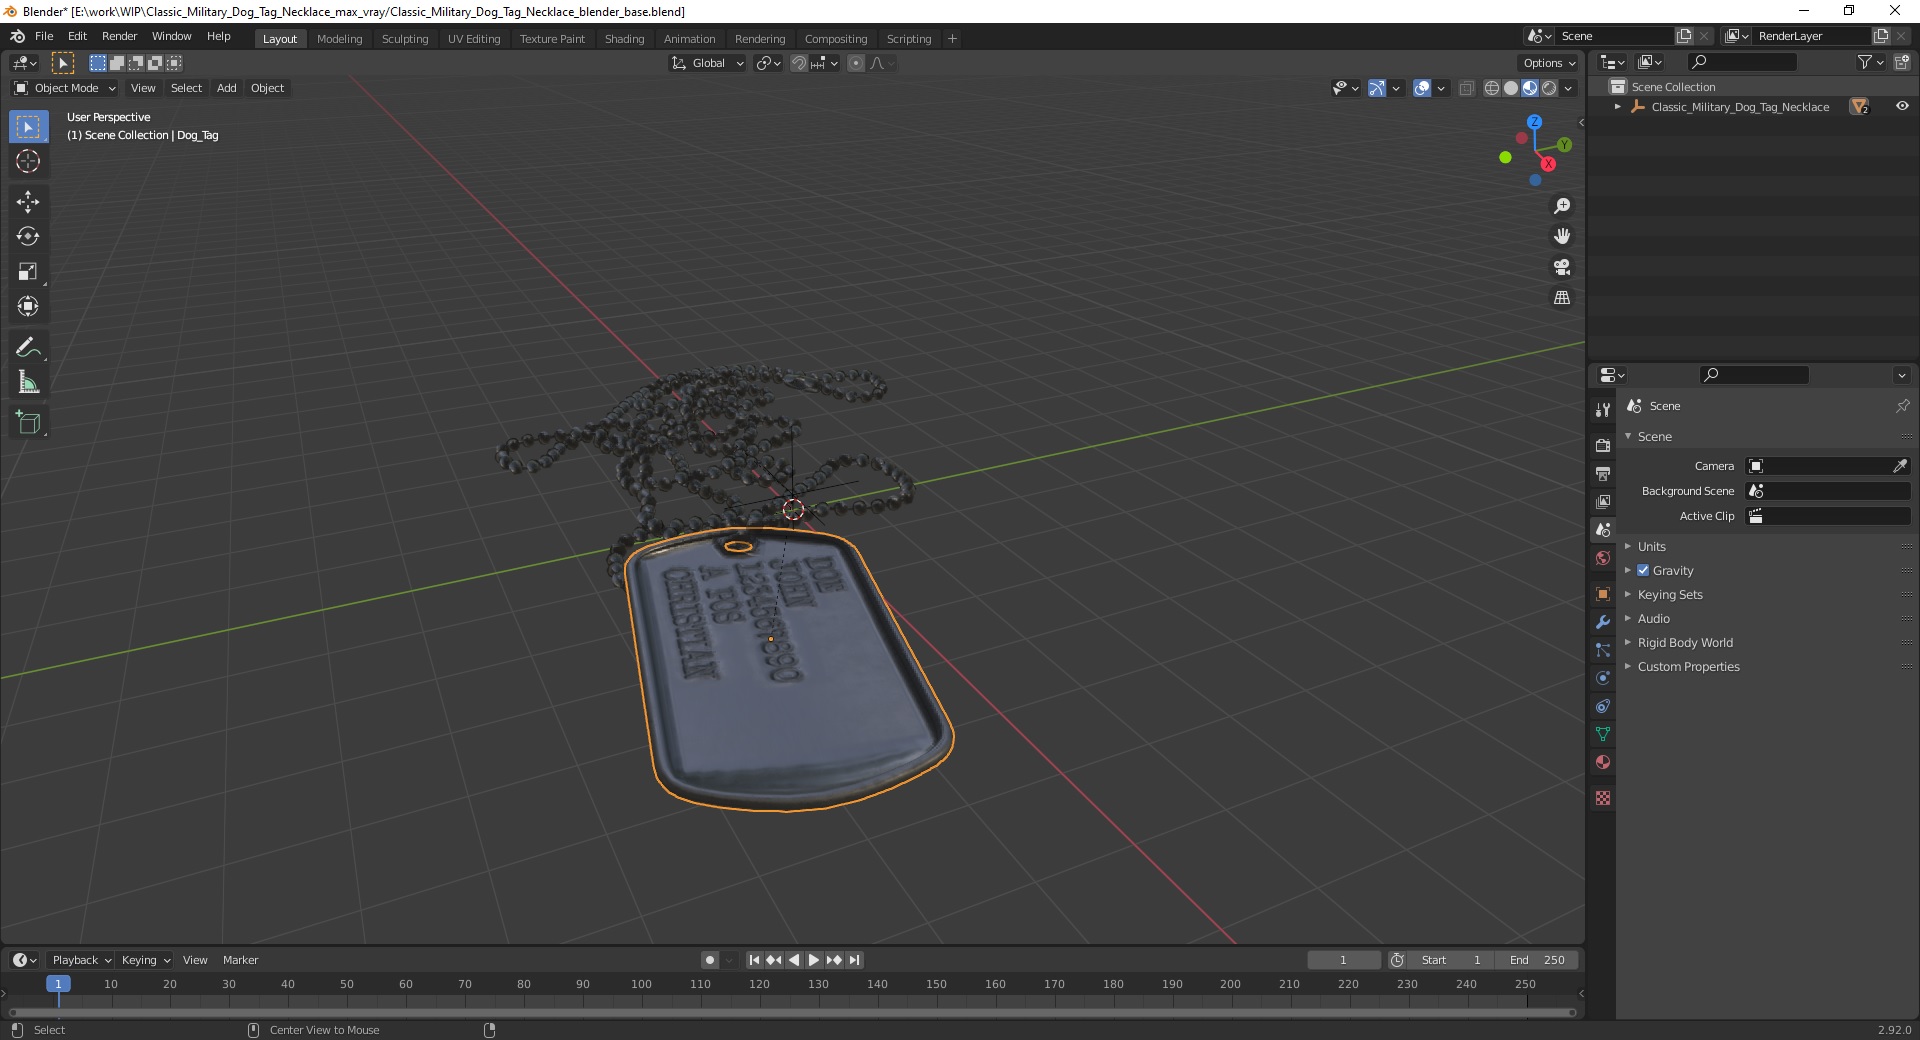The width and height of the screenshot is (1920, 1040).
Task: Open the Object Mode dropdown
Action: [x=65, y=88]
